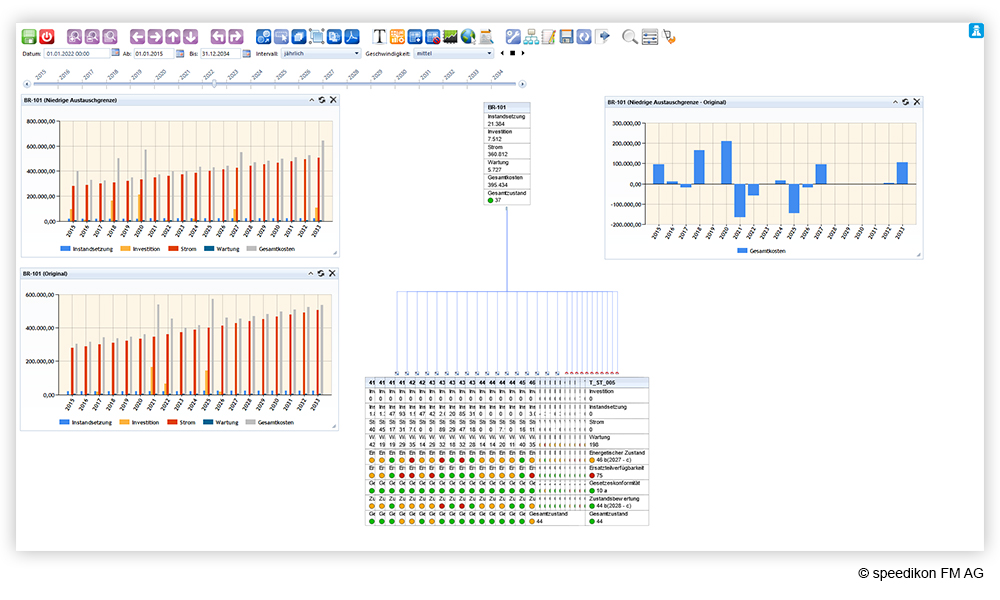Play timeline backward with left triangle

tap(503, 54)
